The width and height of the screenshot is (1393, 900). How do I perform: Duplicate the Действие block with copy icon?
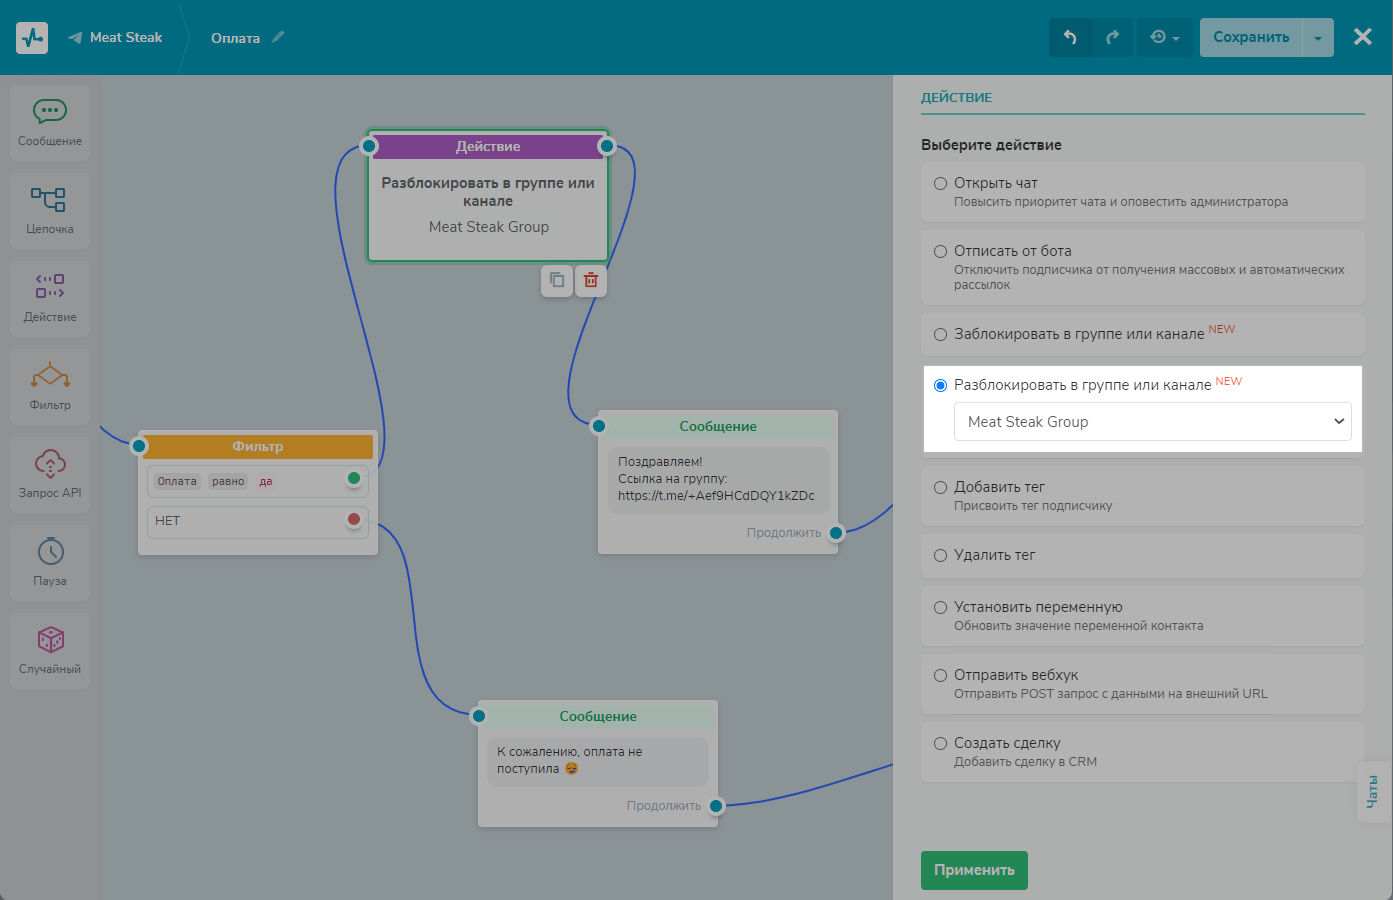[x=557, y=281]
